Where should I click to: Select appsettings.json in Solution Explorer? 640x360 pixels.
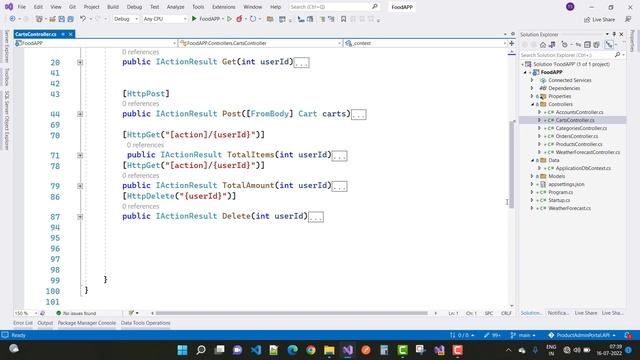click(x=566, y=184)
